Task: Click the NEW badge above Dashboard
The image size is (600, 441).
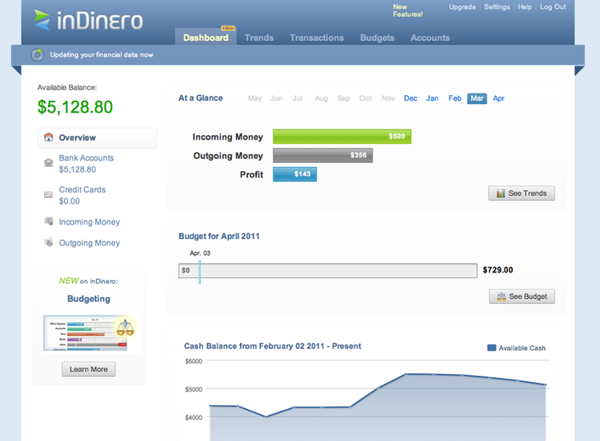Action: point(228,28)
